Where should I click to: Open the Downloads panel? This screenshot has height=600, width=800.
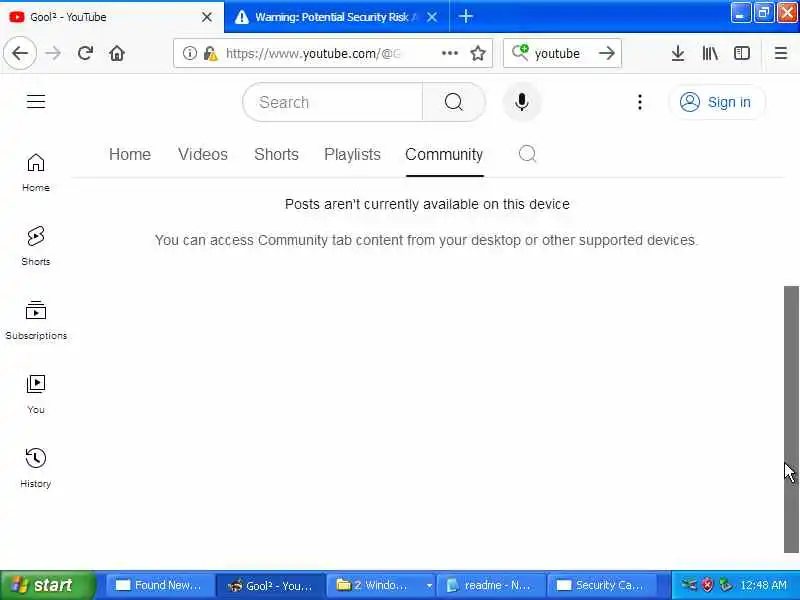tap(678, 53)
